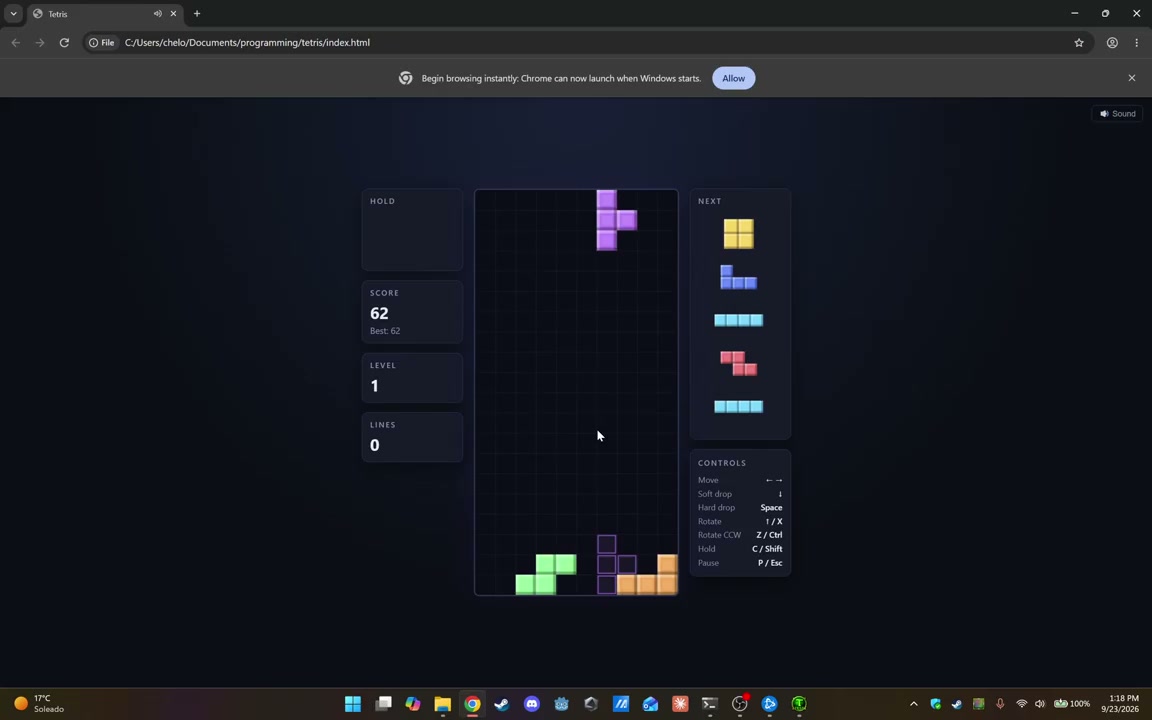This screenshot has width=1152, height=720.
Task: Click the HOLD panel label
Action: 382,201
